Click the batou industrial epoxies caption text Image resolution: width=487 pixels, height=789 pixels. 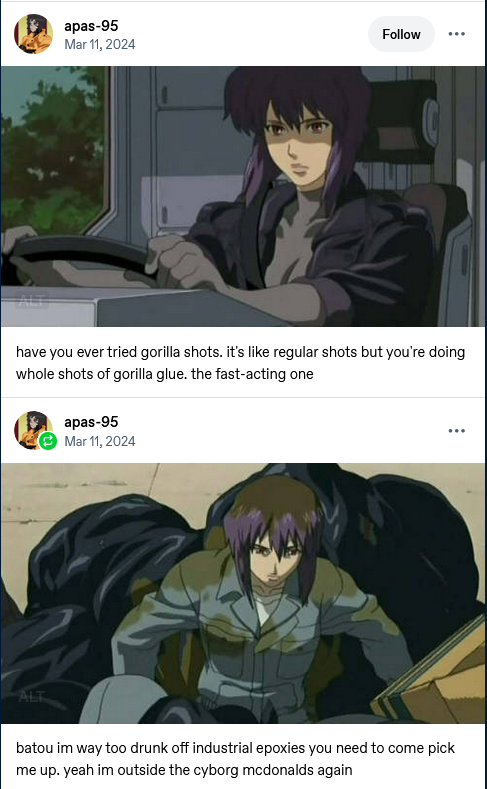click(x=235, y=758)
